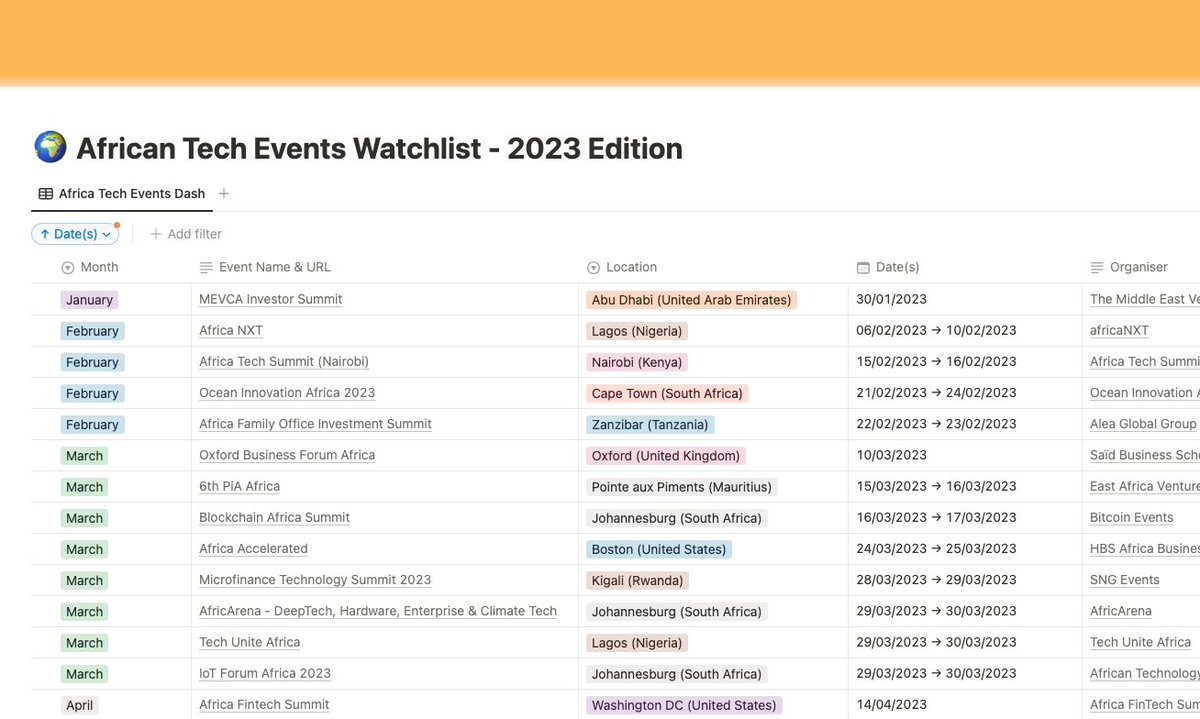Click the Zanzibar (Tanzania) location tag
This screenshot has height=719, width=1200.
click(x=650, y=425)
